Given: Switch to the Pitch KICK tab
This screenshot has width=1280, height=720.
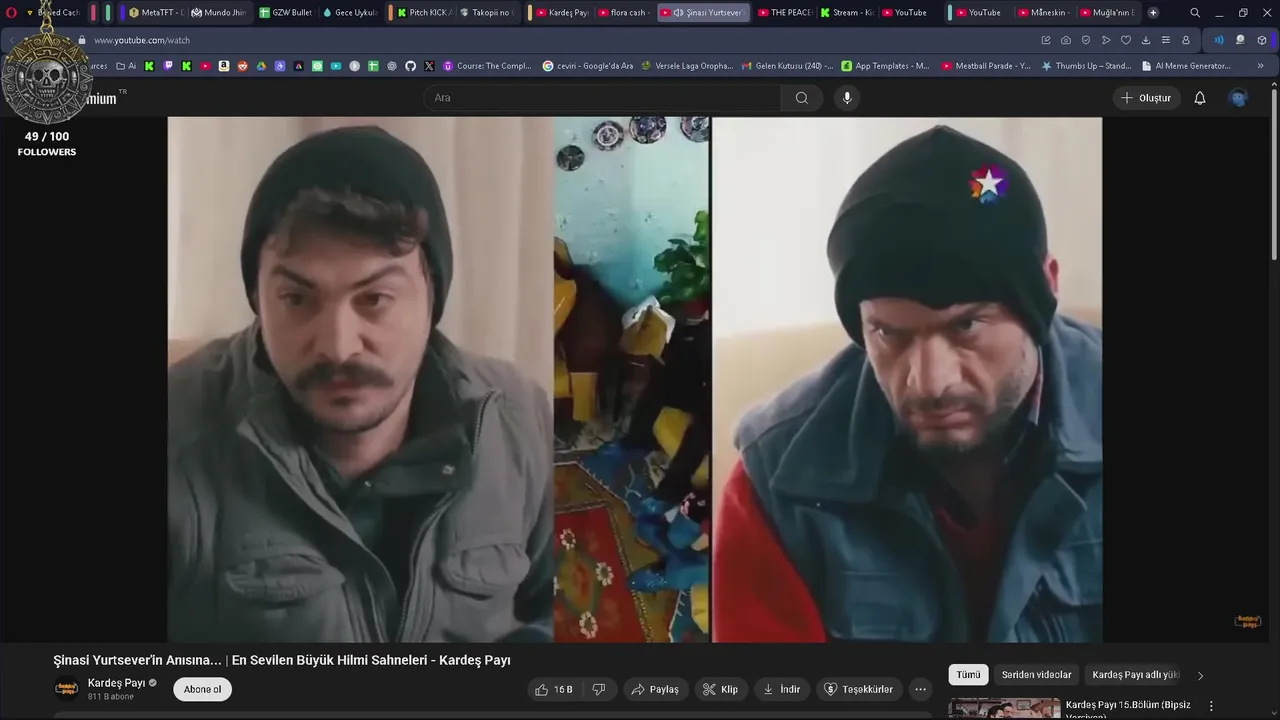Looking at the screenshot, I should coord(424,13).
